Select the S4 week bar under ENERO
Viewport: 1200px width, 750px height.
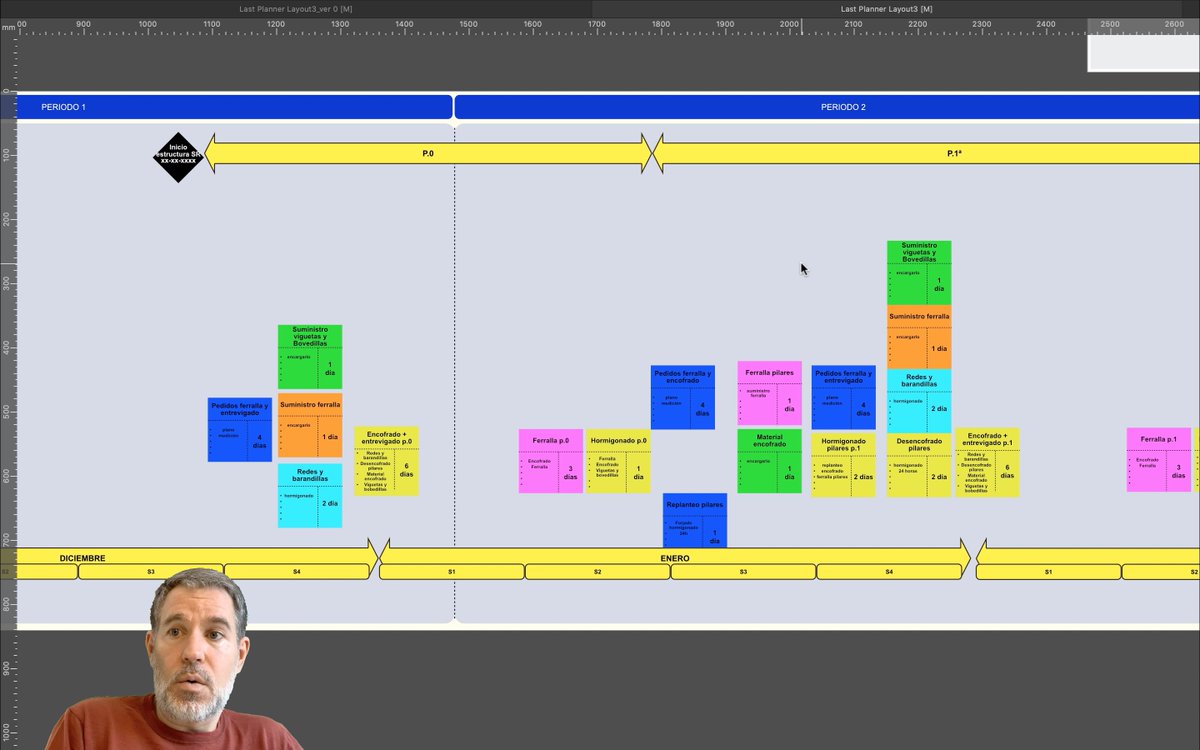coord(889,572)
